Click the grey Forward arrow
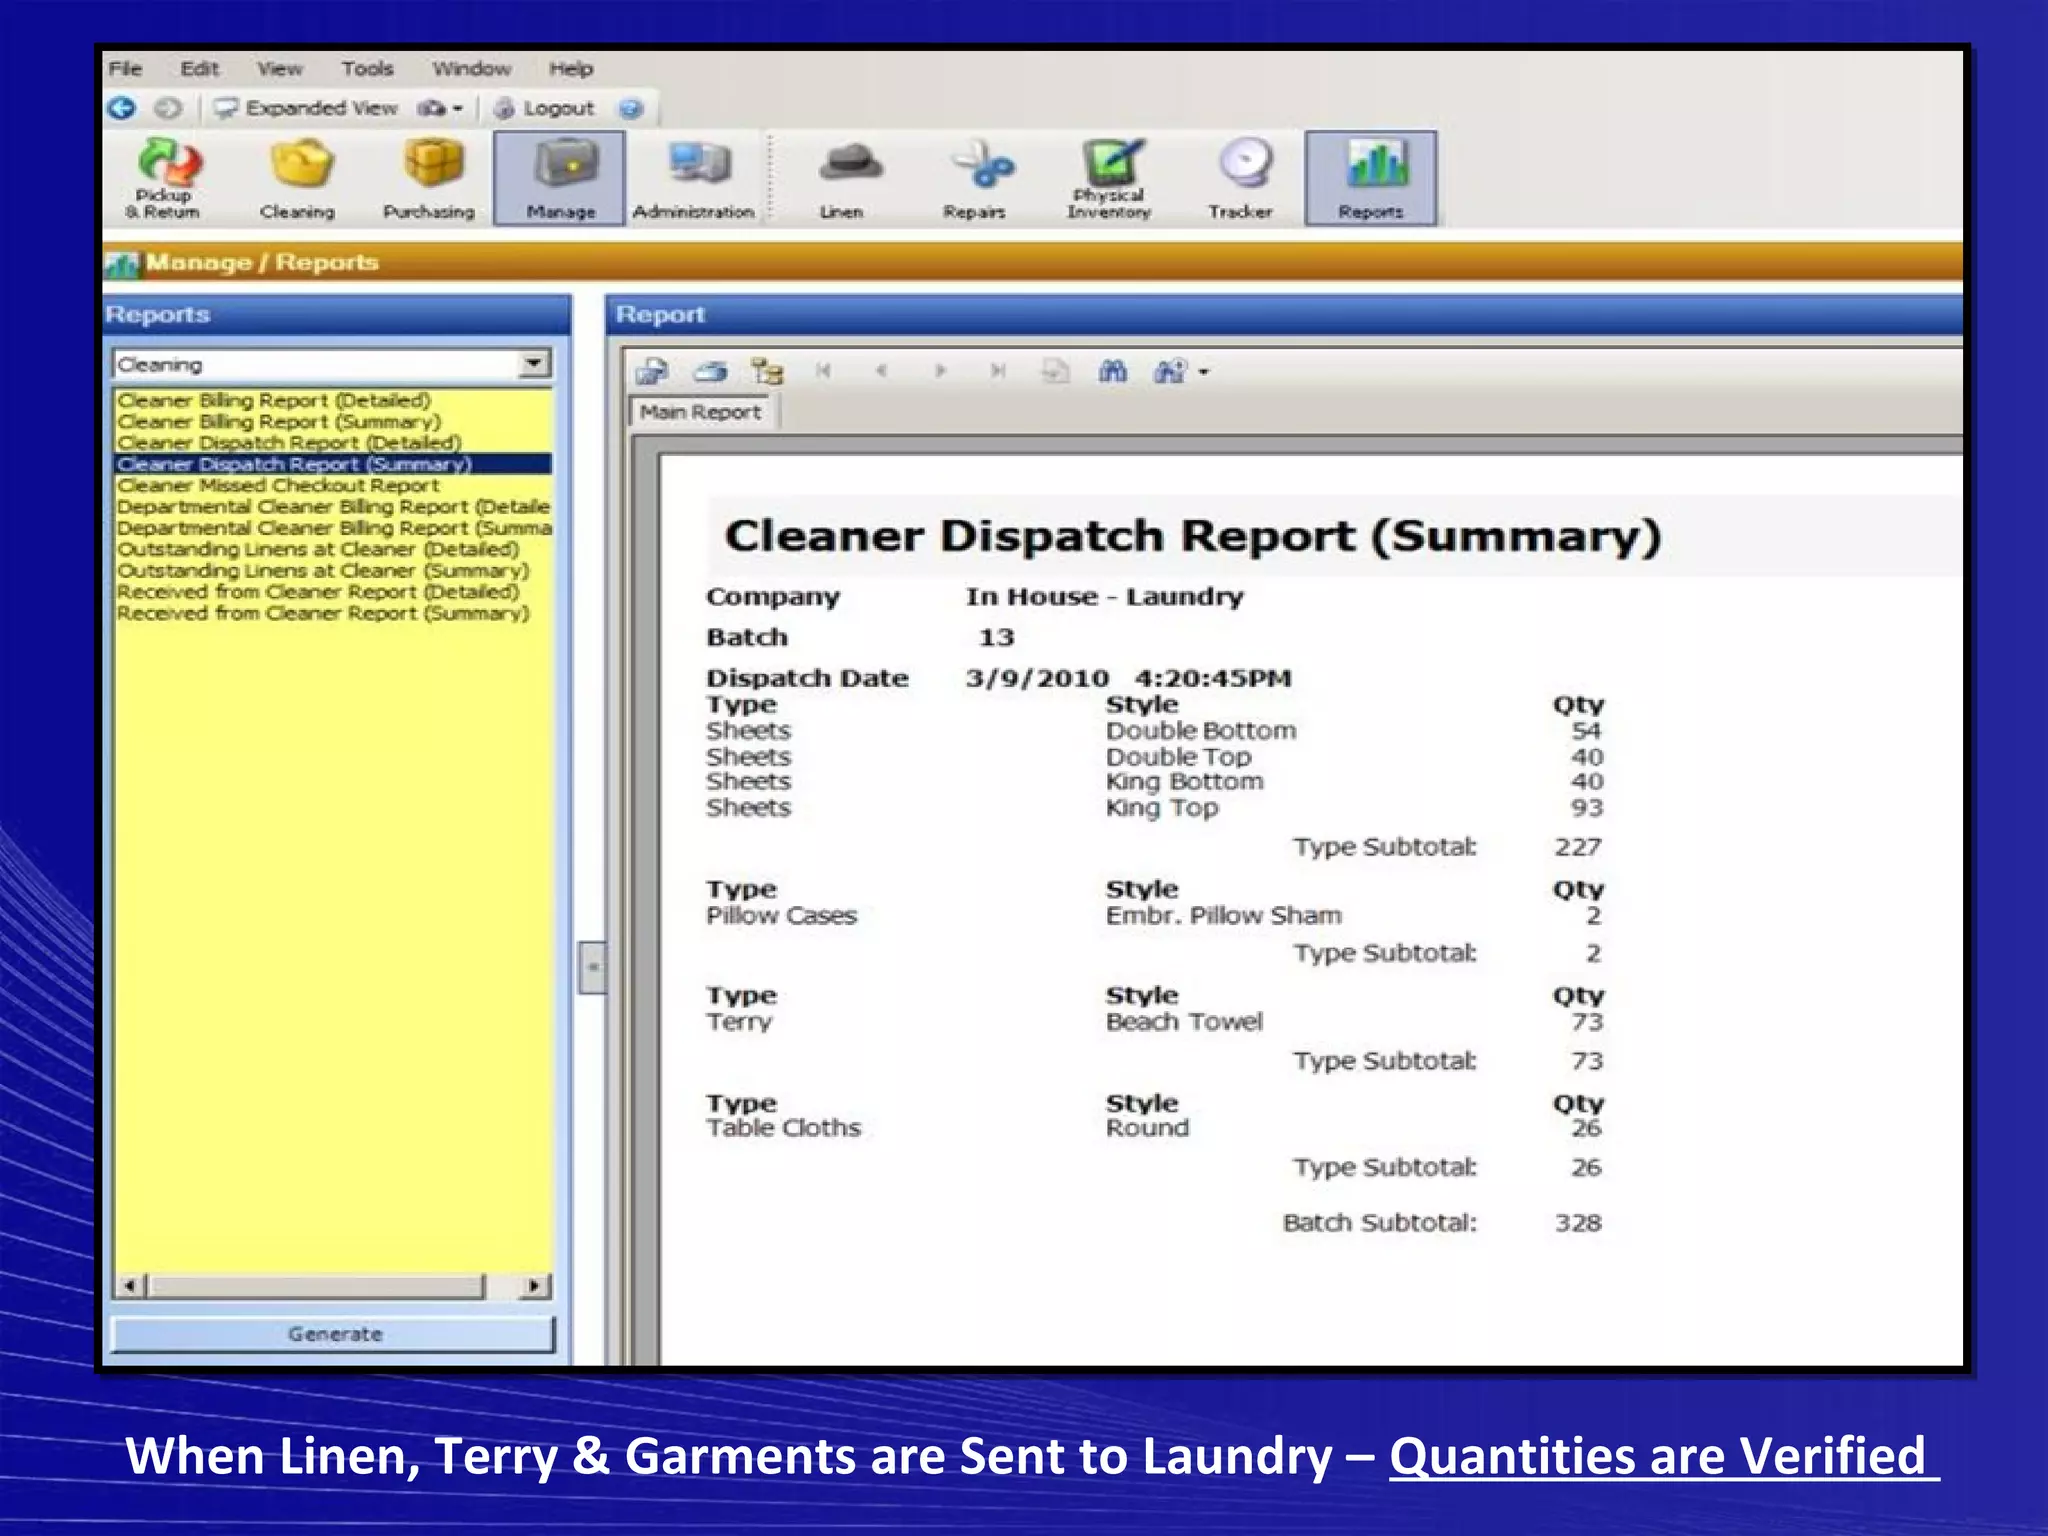 pyautogui.click(x=168, y=108)
